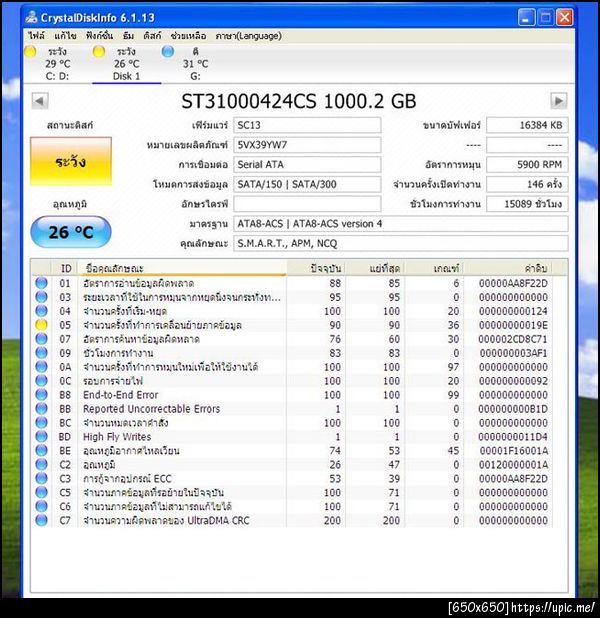Click the SC13 firmware field

[307, 125]
